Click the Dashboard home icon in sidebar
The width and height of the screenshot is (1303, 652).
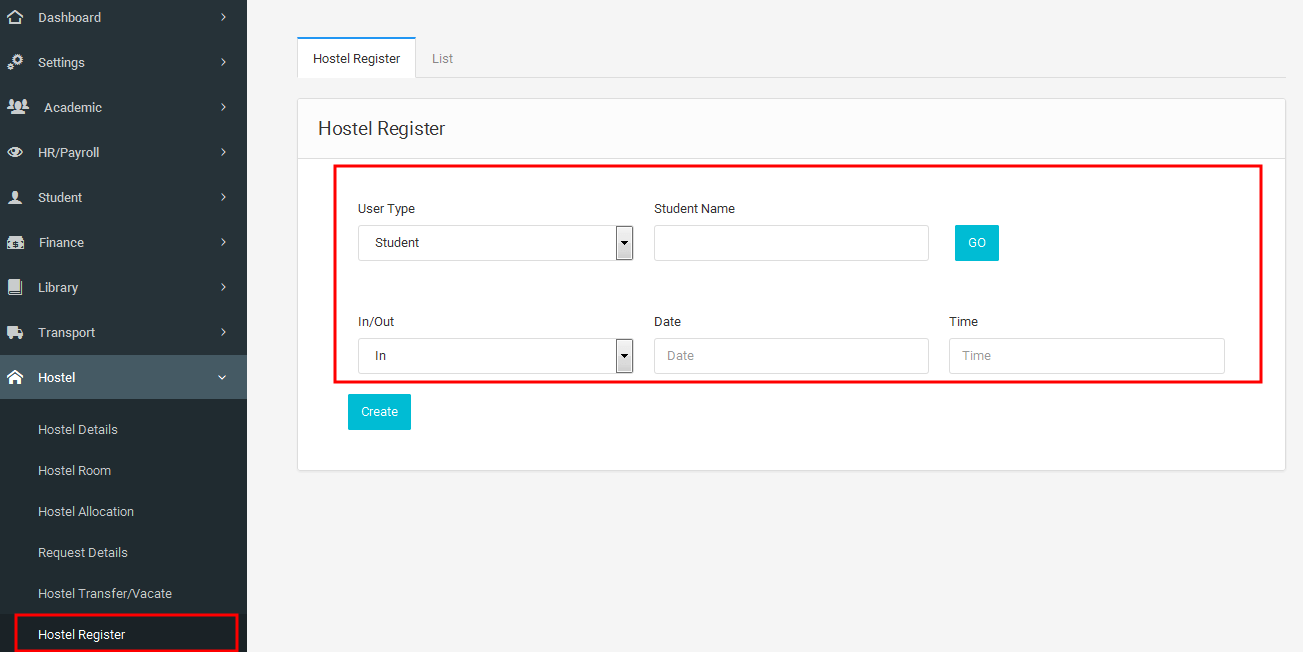click(15, 17)
